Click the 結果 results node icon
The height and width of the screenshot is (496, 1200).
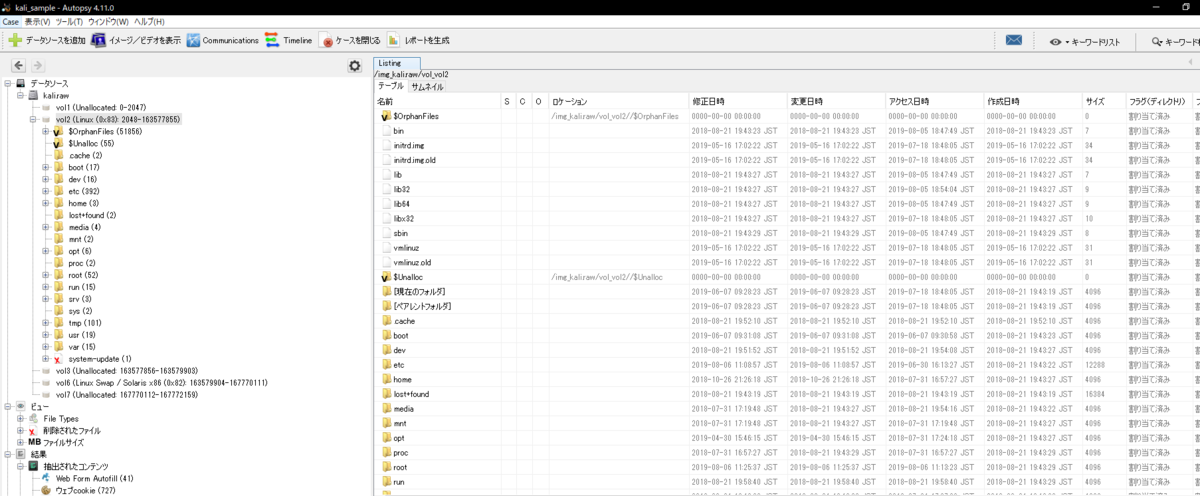tap(21, 454)
